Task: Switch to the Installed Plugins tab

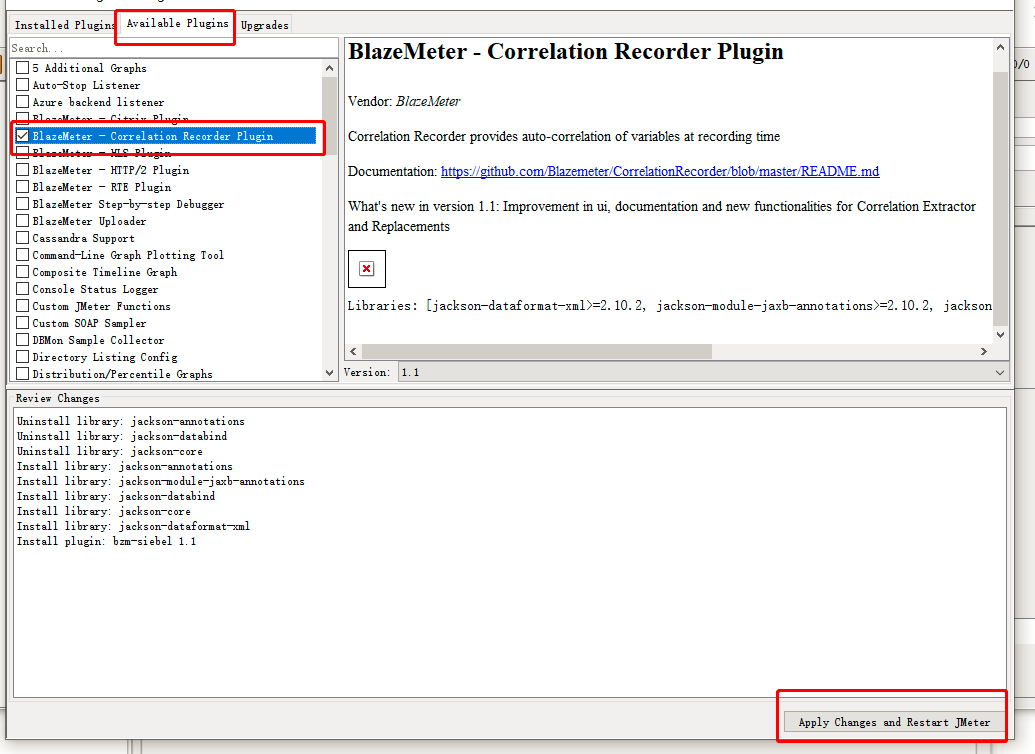Action: (x=64, y=24)
